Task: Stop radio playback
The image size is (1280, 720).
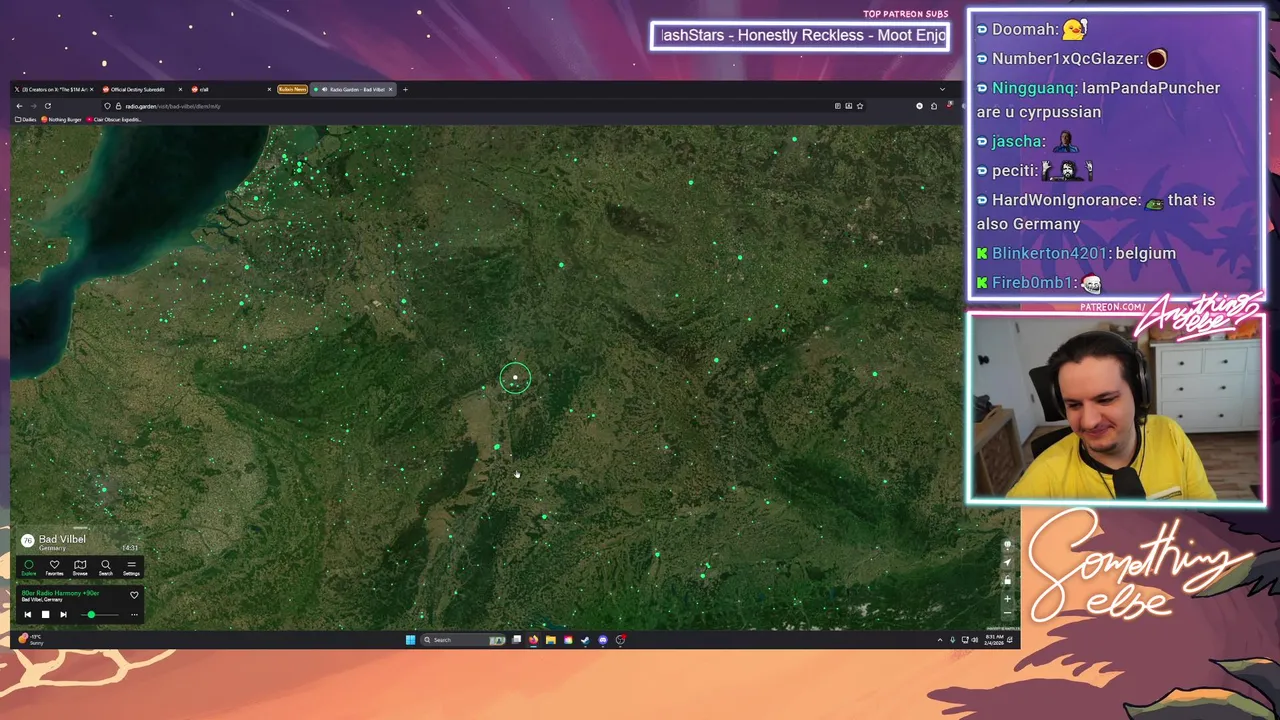Action: click(45, 614)
